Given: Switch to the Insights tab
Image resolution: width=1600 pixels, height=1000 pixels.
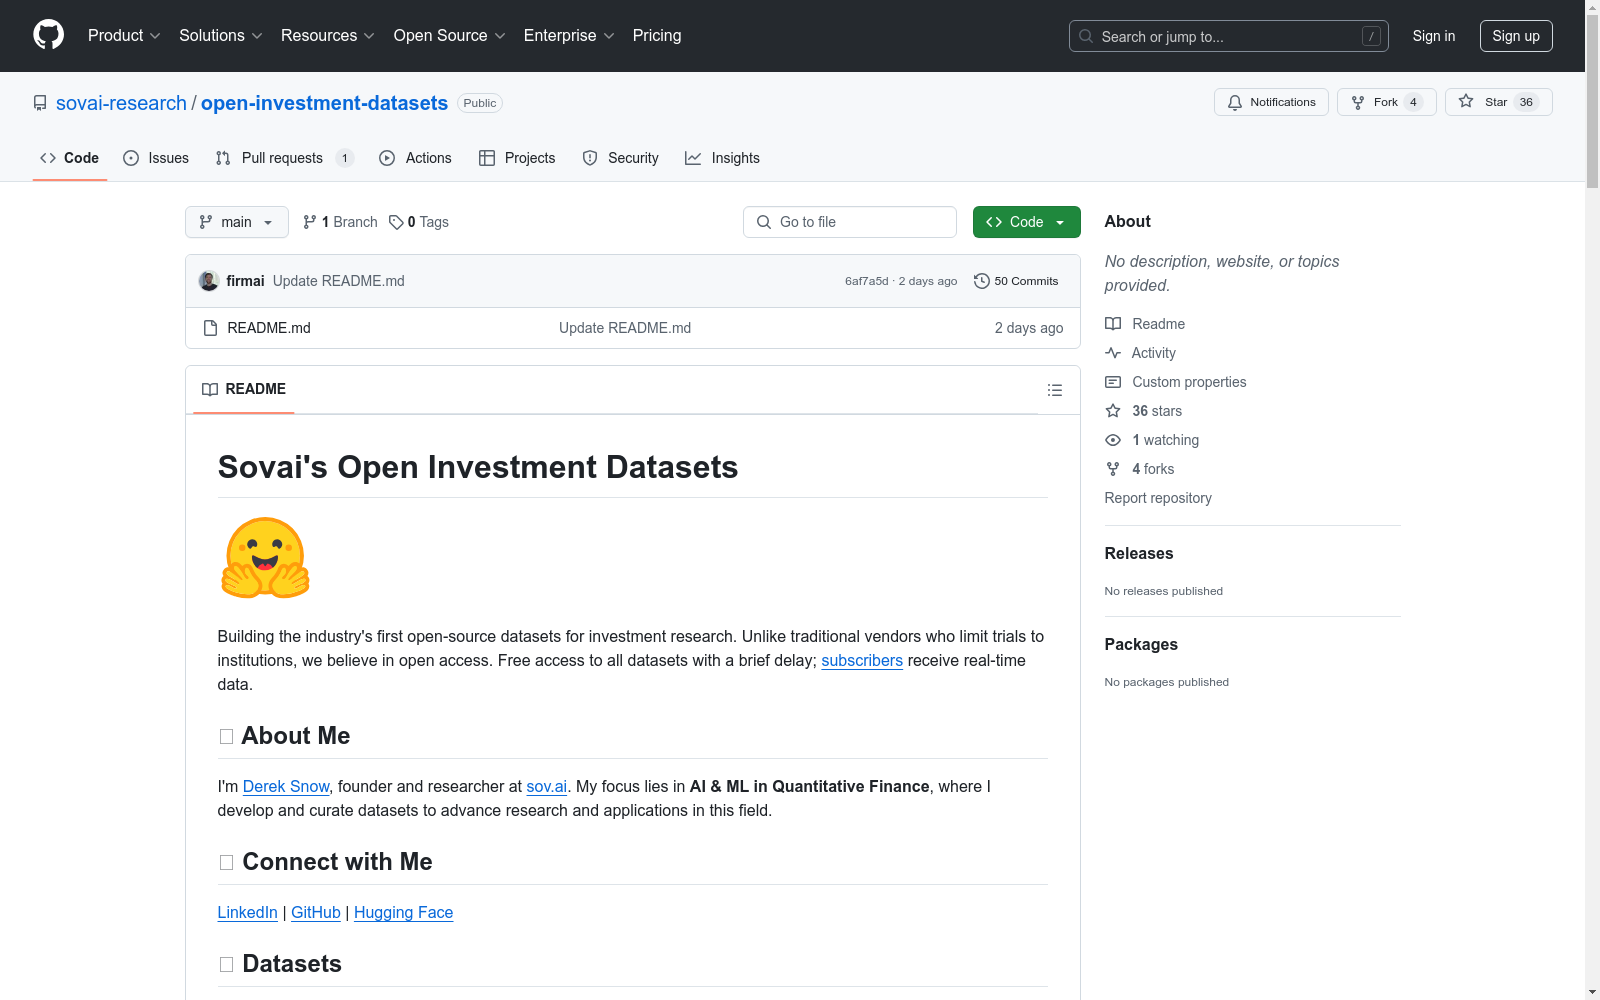Looking at the screenshot, I should click(722, 158).
